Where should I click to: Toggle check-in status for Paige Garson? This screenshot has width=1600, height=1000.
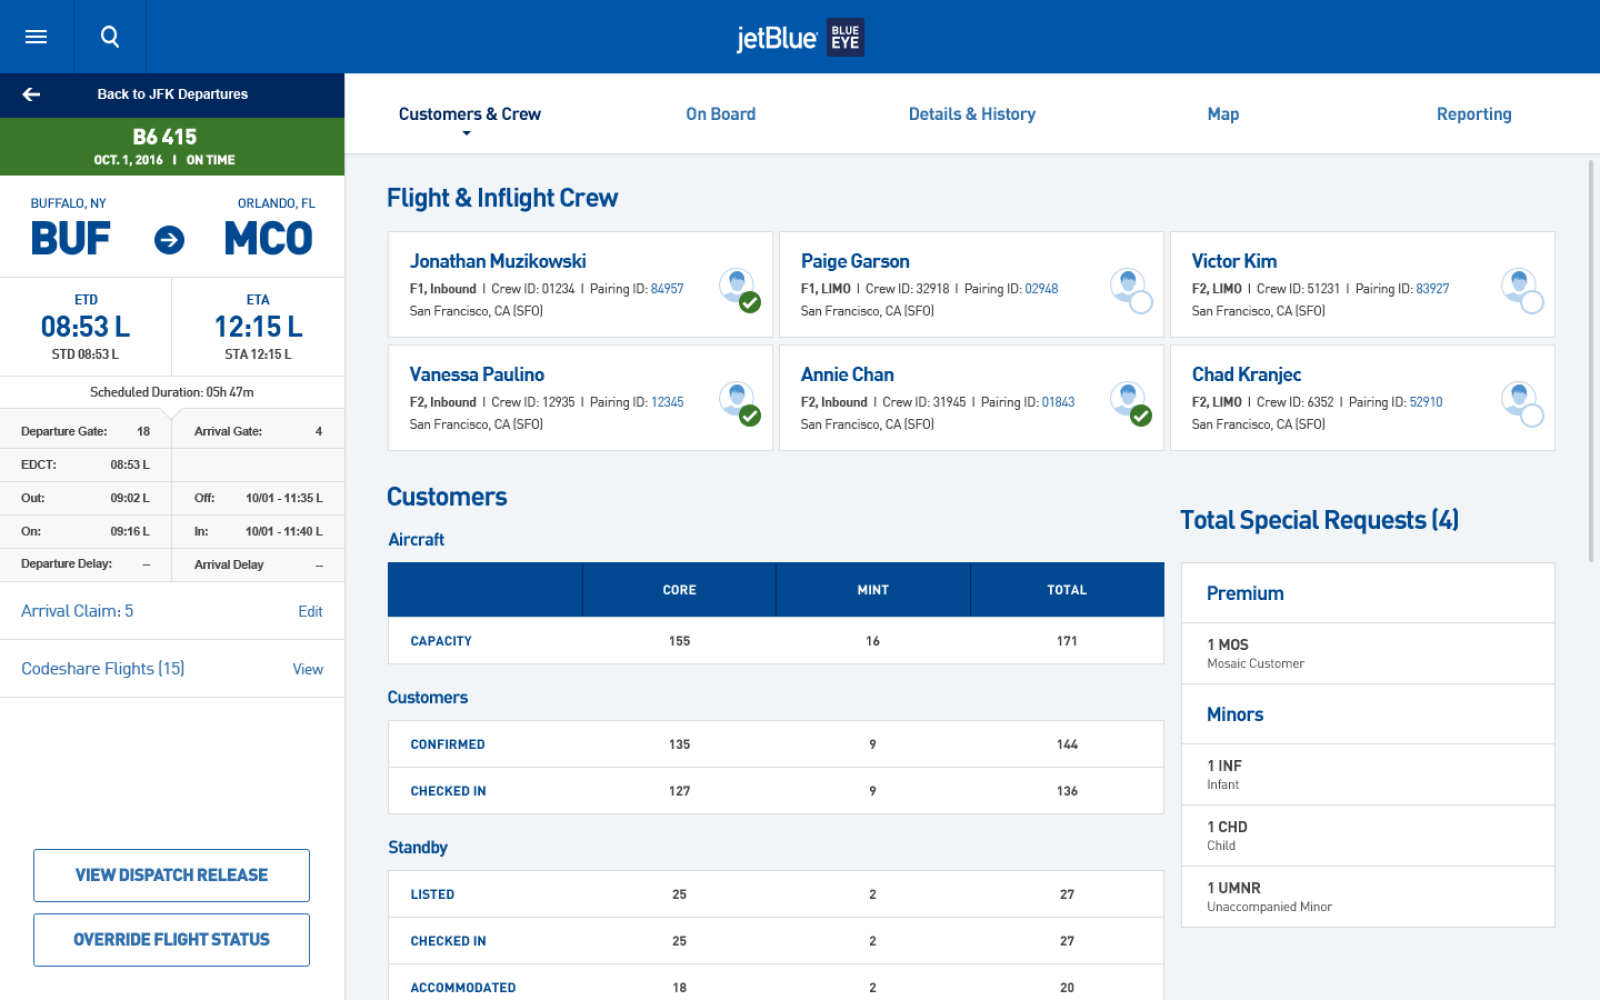coord(1140,302)
